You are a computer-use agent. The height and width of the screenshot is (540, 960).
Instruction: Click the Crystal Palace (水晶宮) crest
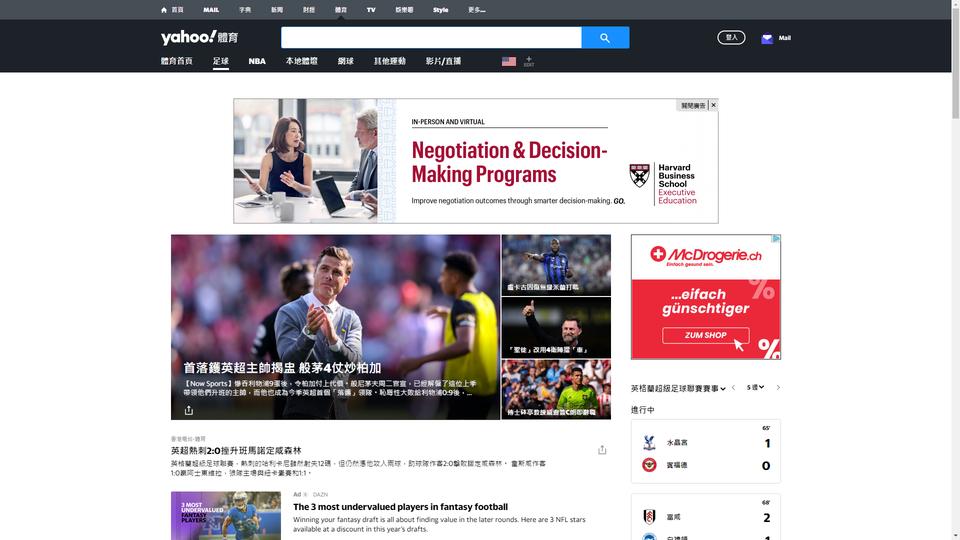649,442
